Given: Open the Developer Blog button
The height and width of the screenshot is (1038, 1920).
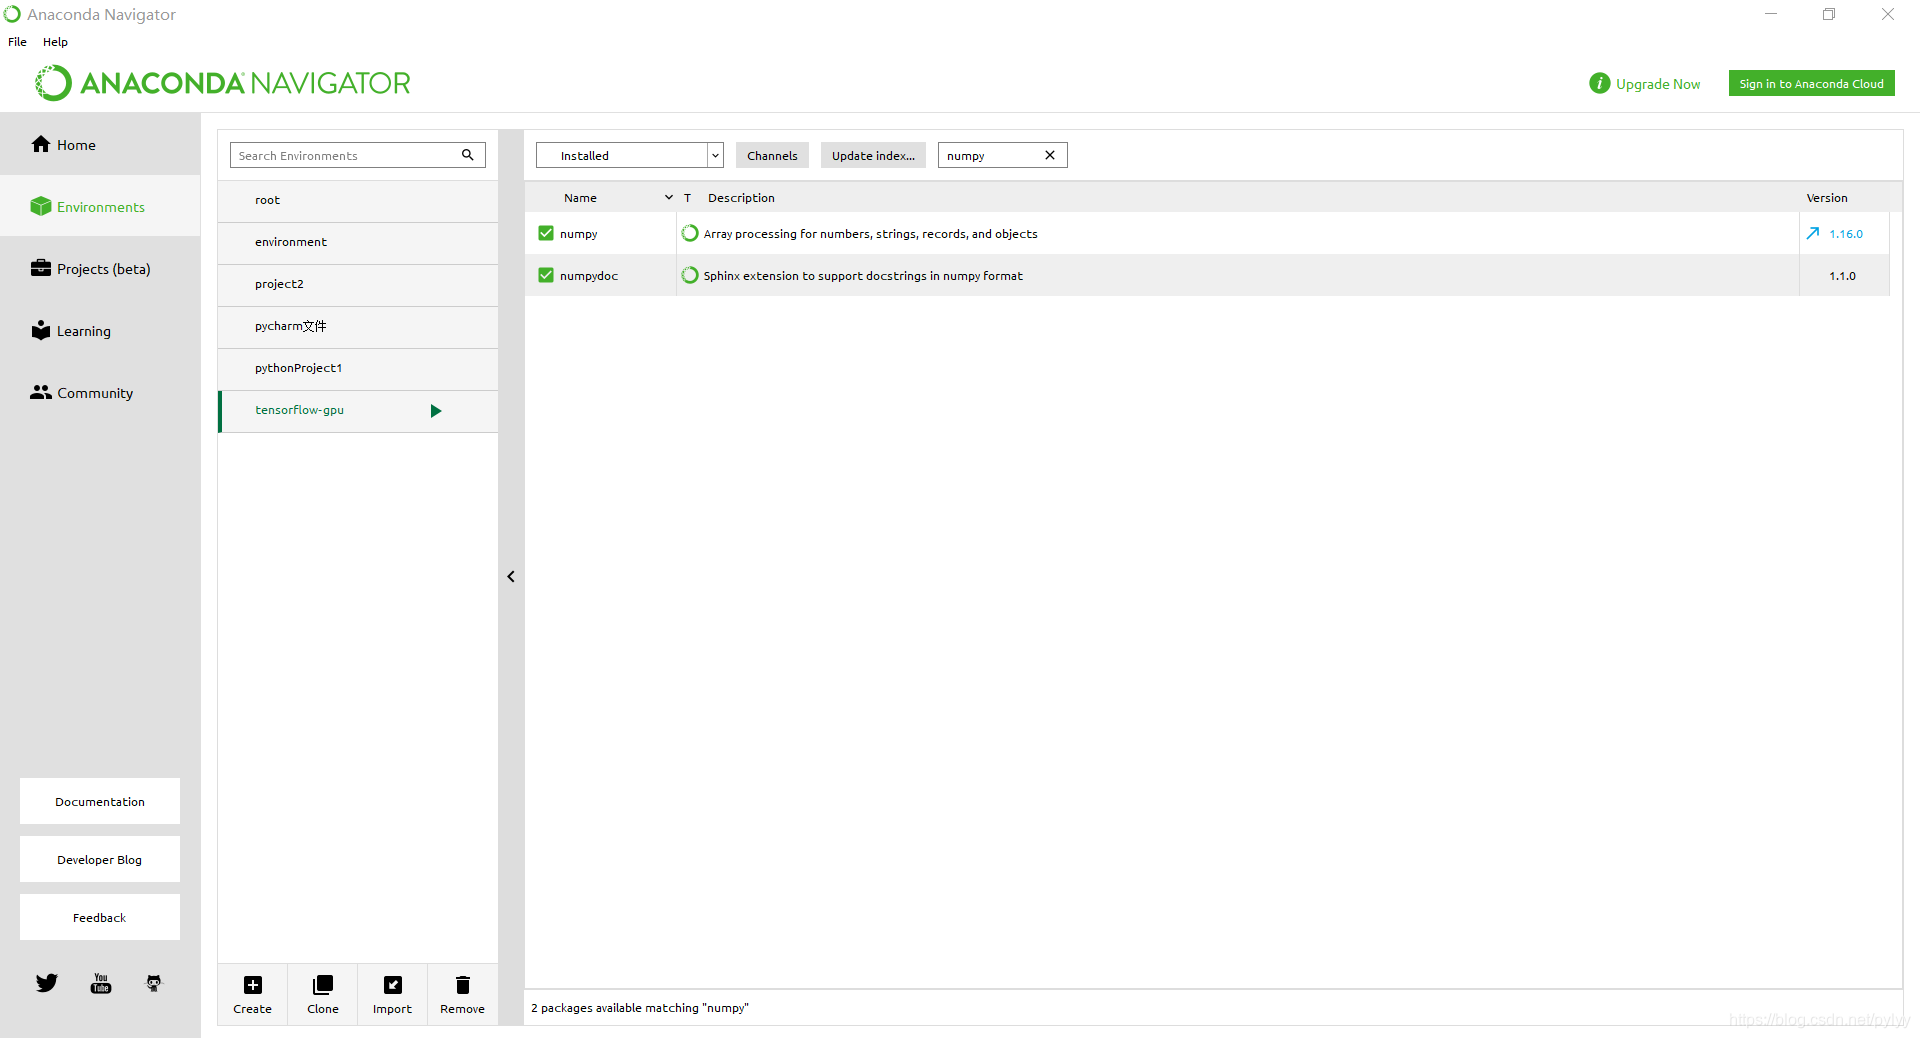Looking at the screenshot, I should click(x=100, y=859).
